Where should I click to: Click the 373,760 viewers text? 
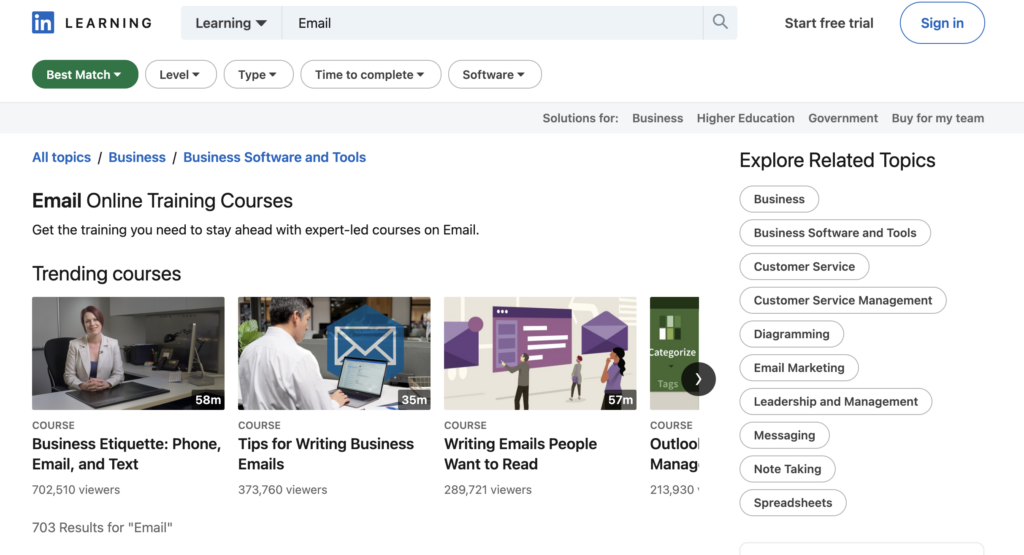click(282, 490)
